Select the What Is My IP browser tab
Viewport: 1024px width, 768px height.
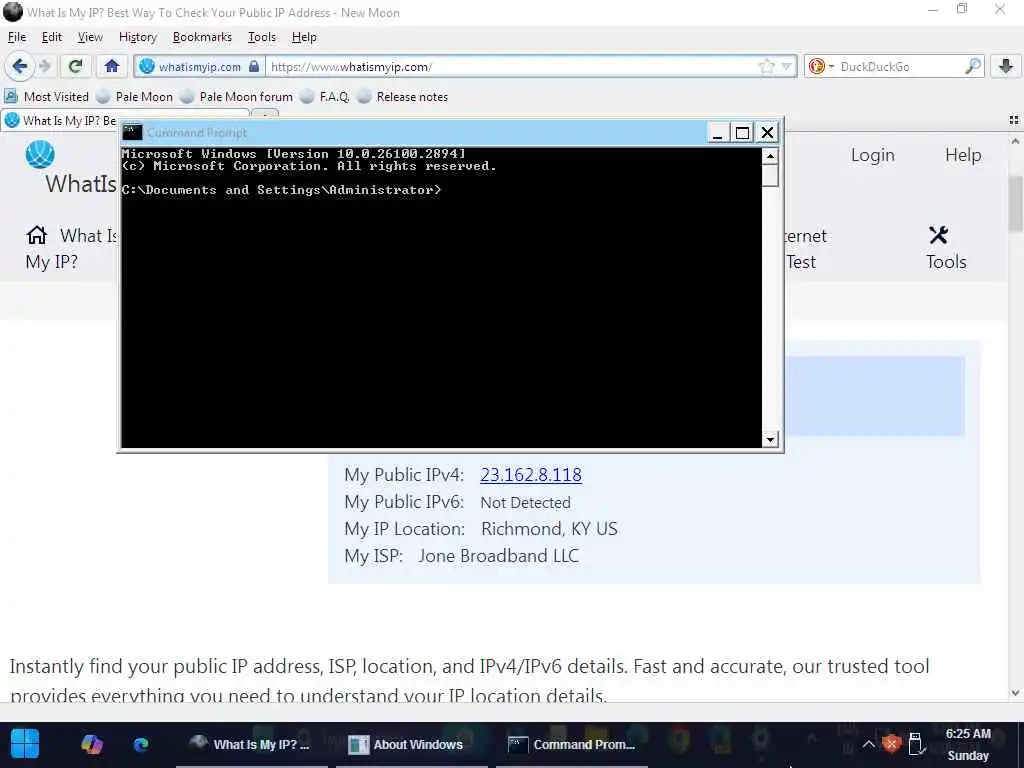pos(61,121)
